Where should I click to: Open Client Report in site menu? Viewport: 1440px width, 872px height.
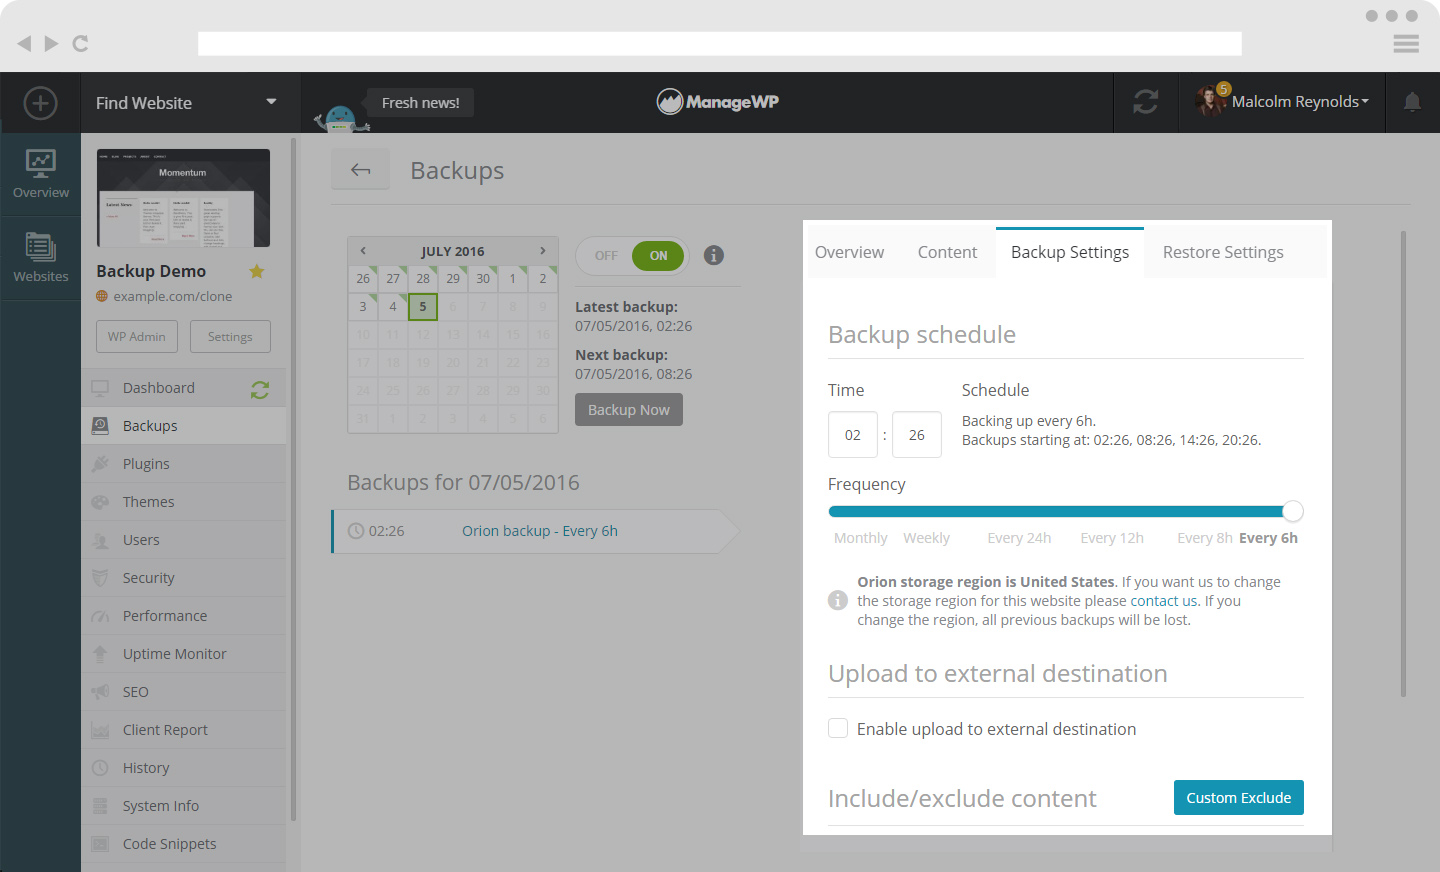[184, 730]
